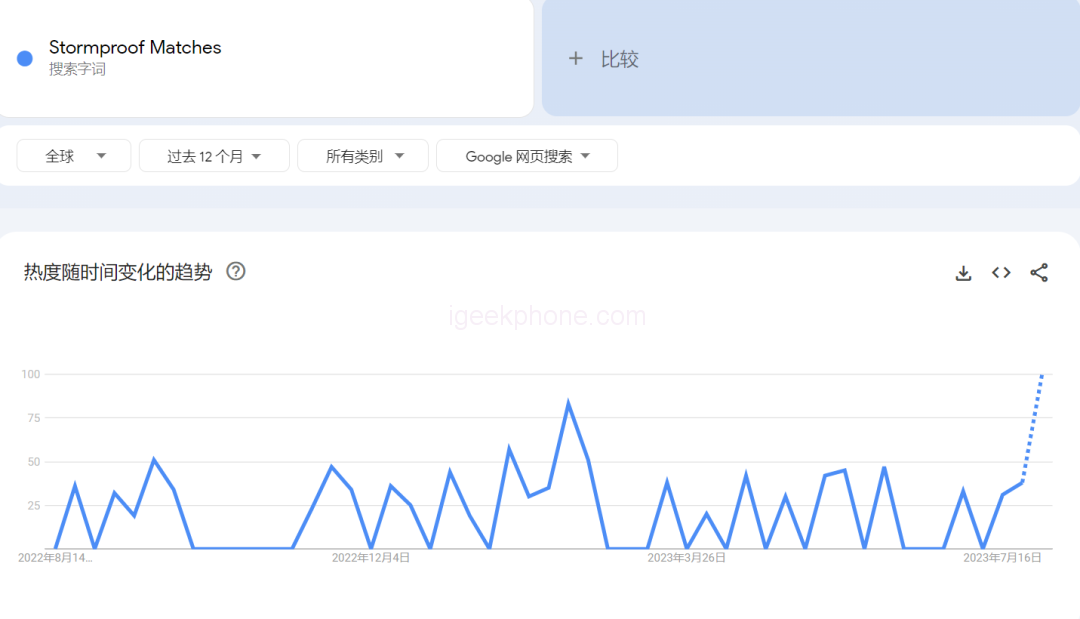Click the 搜索字词 subtitle under search term

(77, 70)
